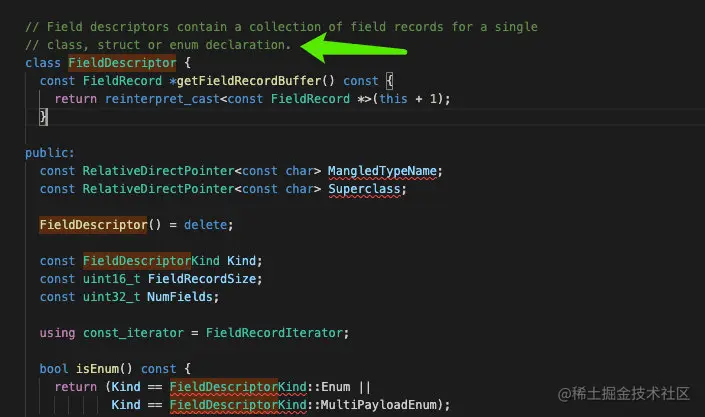Click the bool keyword

tap(54, 369)
